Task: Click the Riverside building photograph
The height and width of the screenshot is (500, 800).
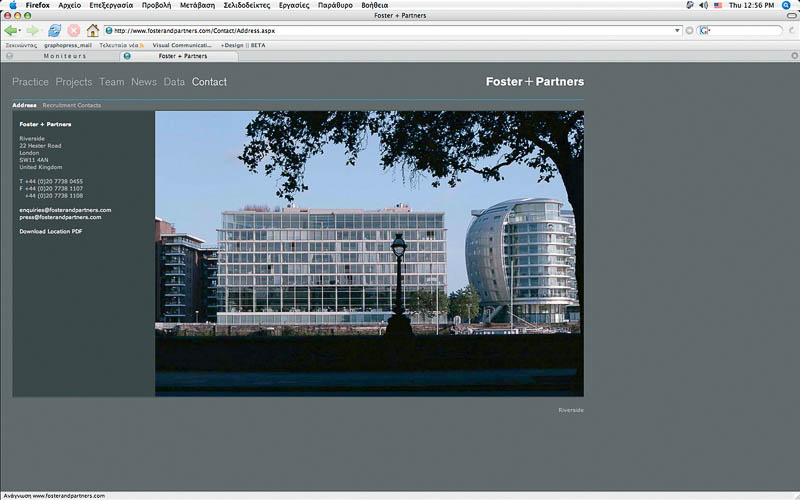Action: pyautogui.click(x=369, y=254)
